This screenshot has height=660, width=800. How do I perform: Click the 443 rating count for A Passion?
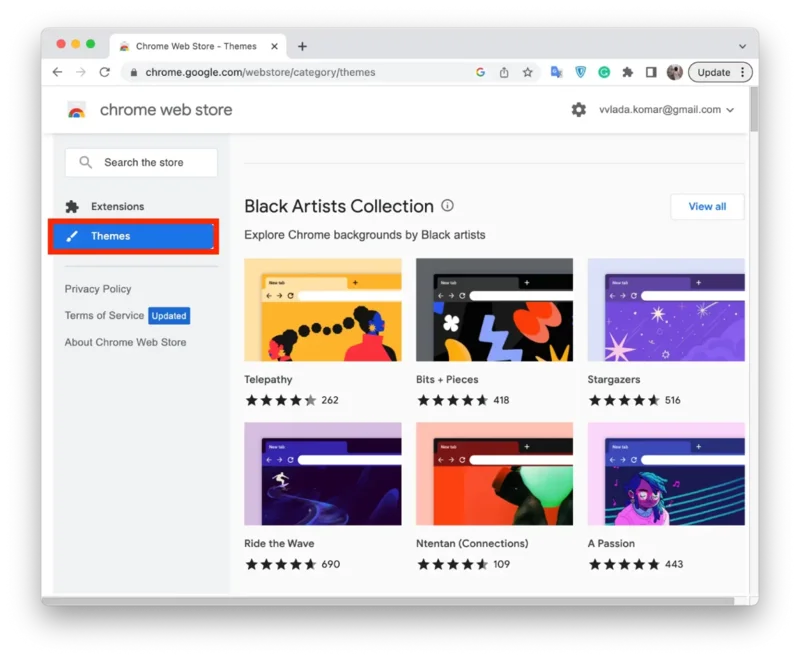point(674,564)
